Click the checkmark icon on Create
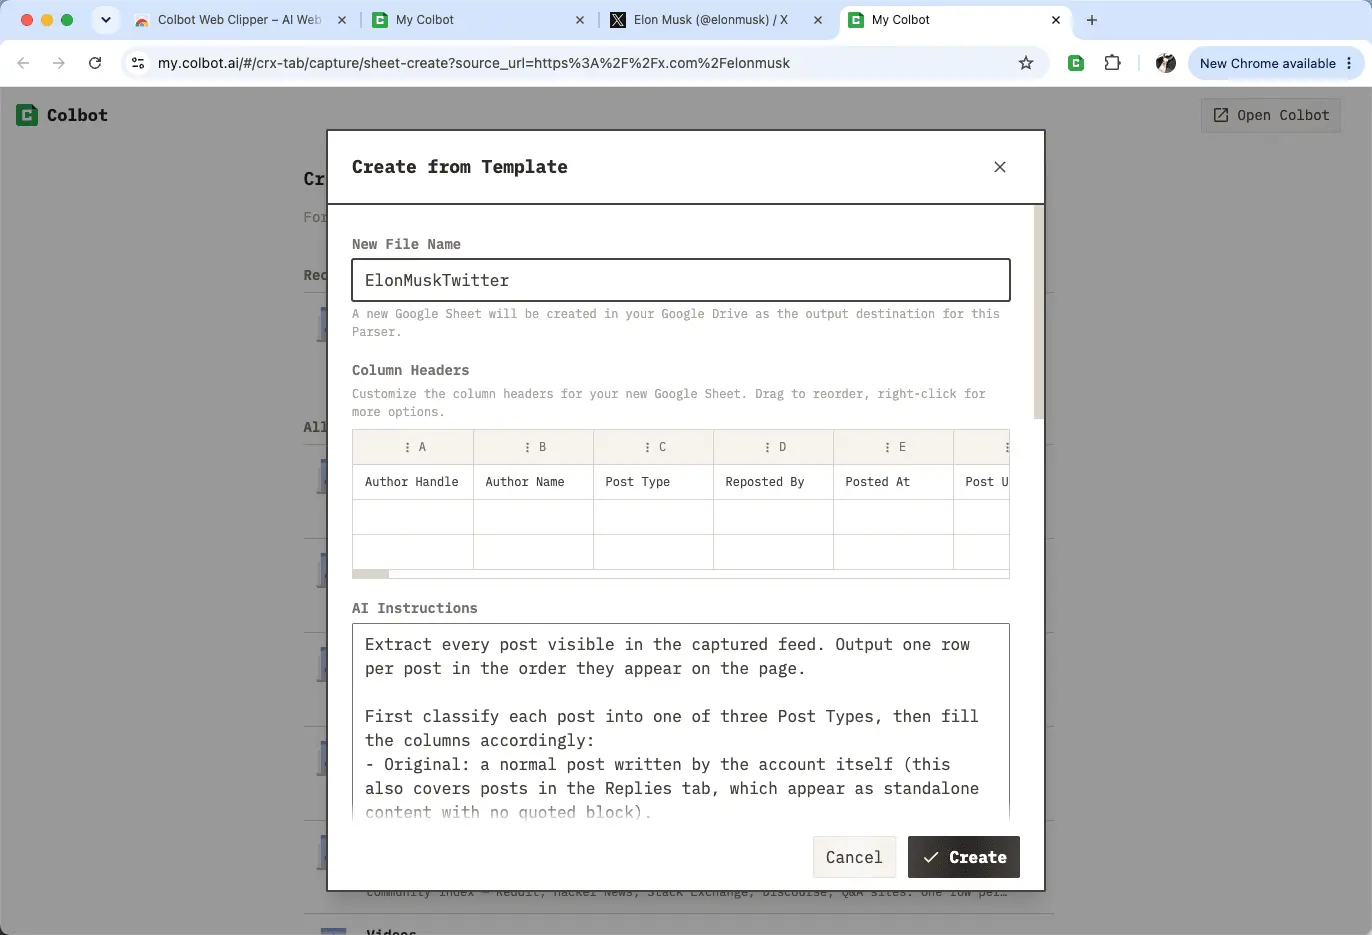Screen dimensions: 1372x935 click(x=931, y=857)
